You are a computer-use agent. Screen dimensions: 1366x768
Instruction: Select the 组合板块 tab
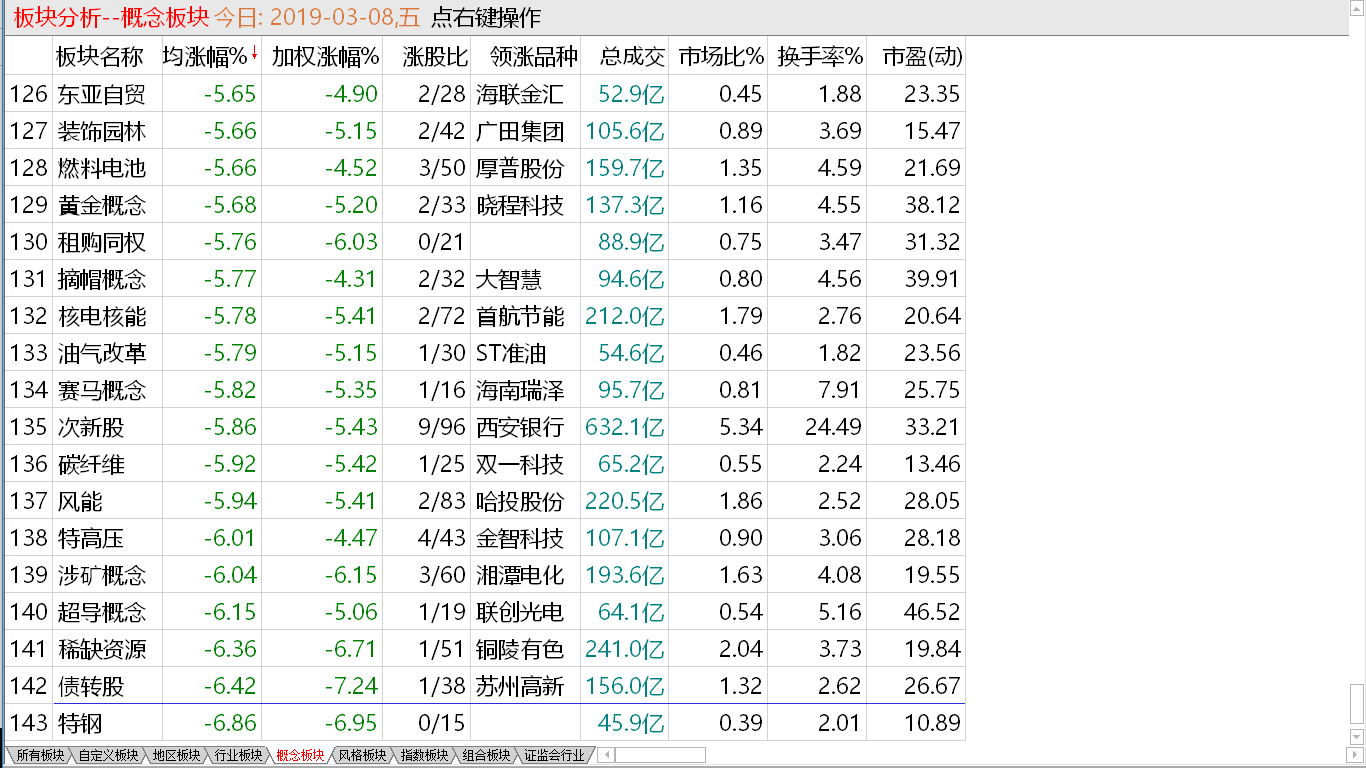(x=486, y=755)
